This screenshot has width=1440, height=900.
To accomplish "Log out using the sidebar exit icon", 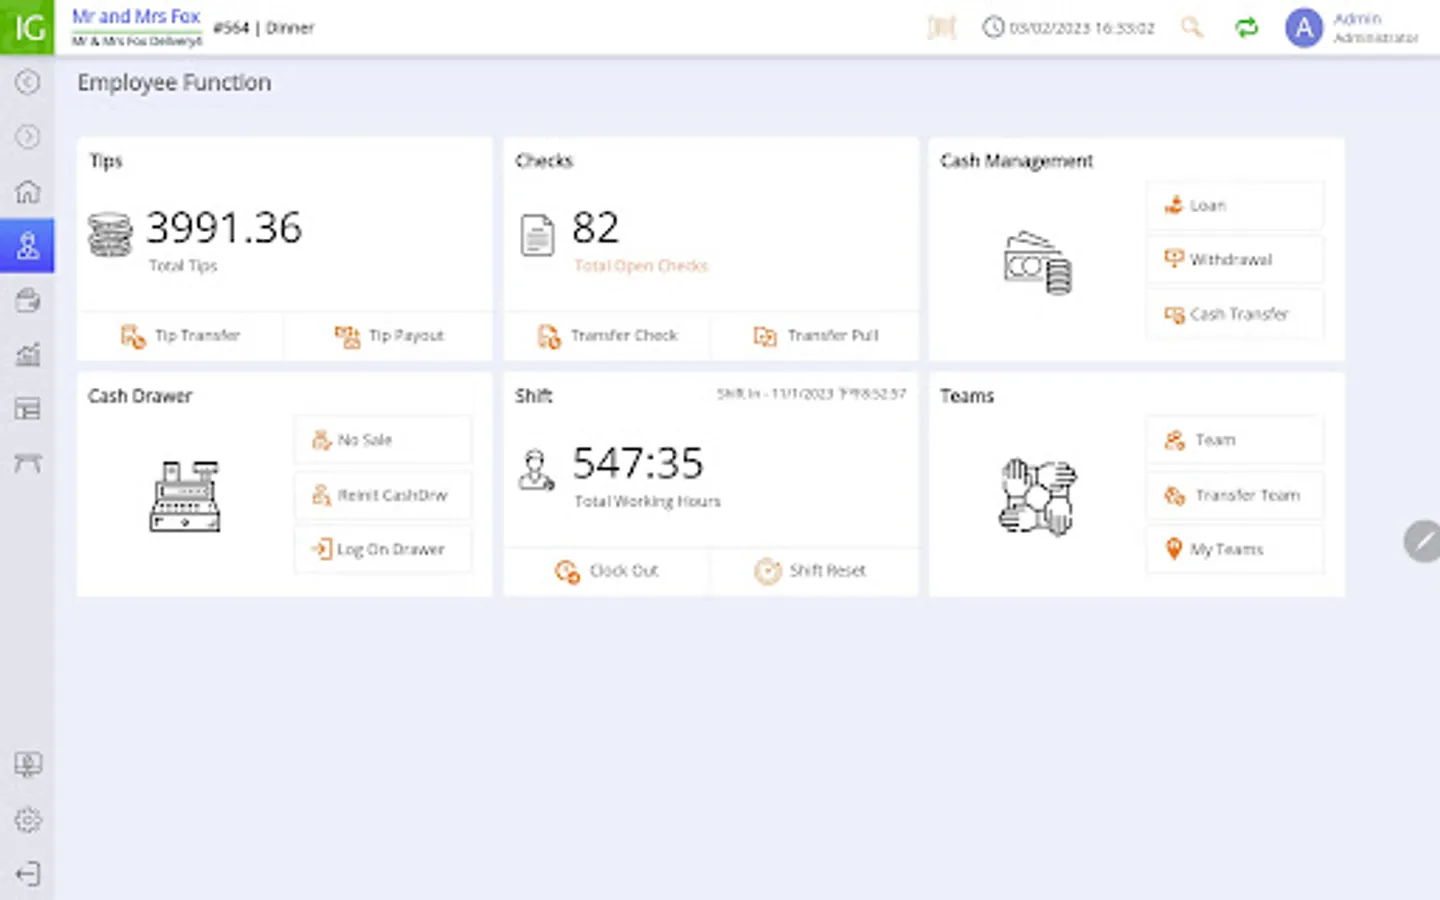I will point(28,874).
